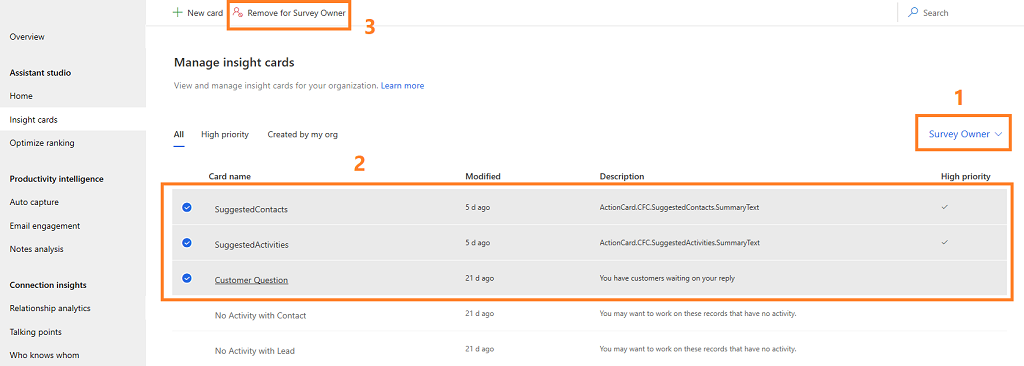Click the Search magnifier icon
Viewport: 1024px width, 366px height.
(x=913, y=12)
